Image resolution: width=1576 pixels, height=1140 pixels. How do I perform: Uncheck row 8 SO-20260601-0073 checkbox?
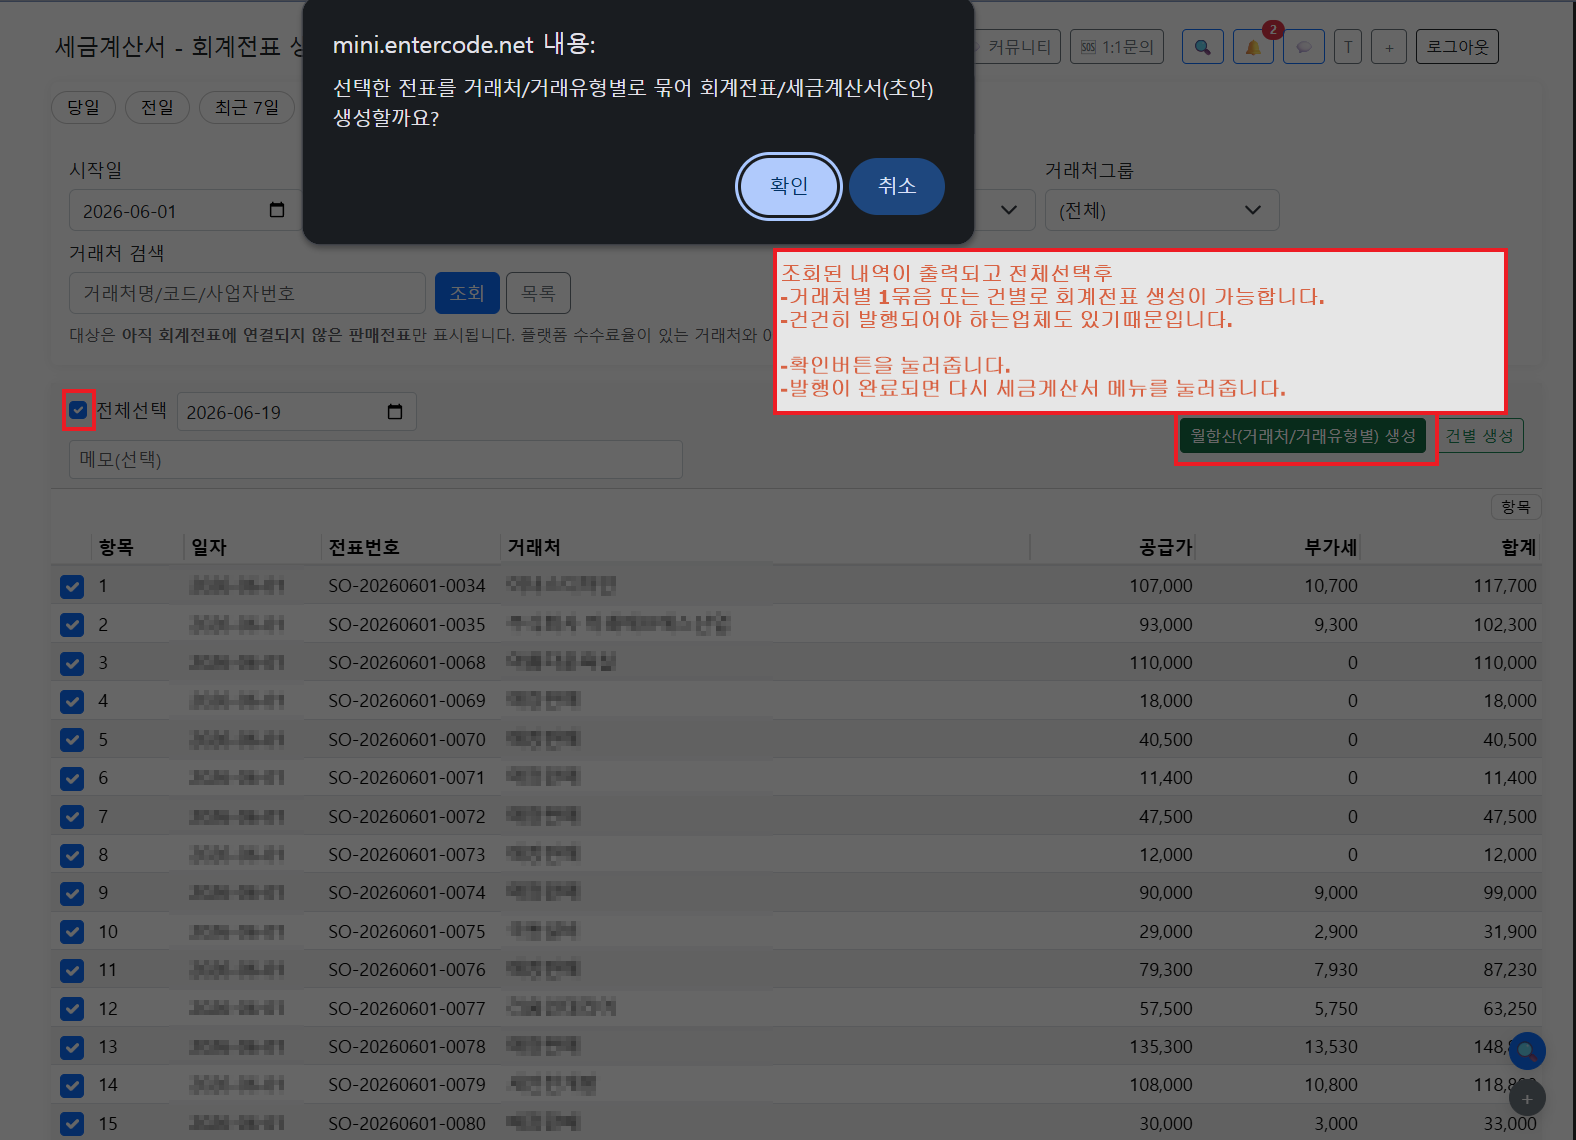[72, 855]
